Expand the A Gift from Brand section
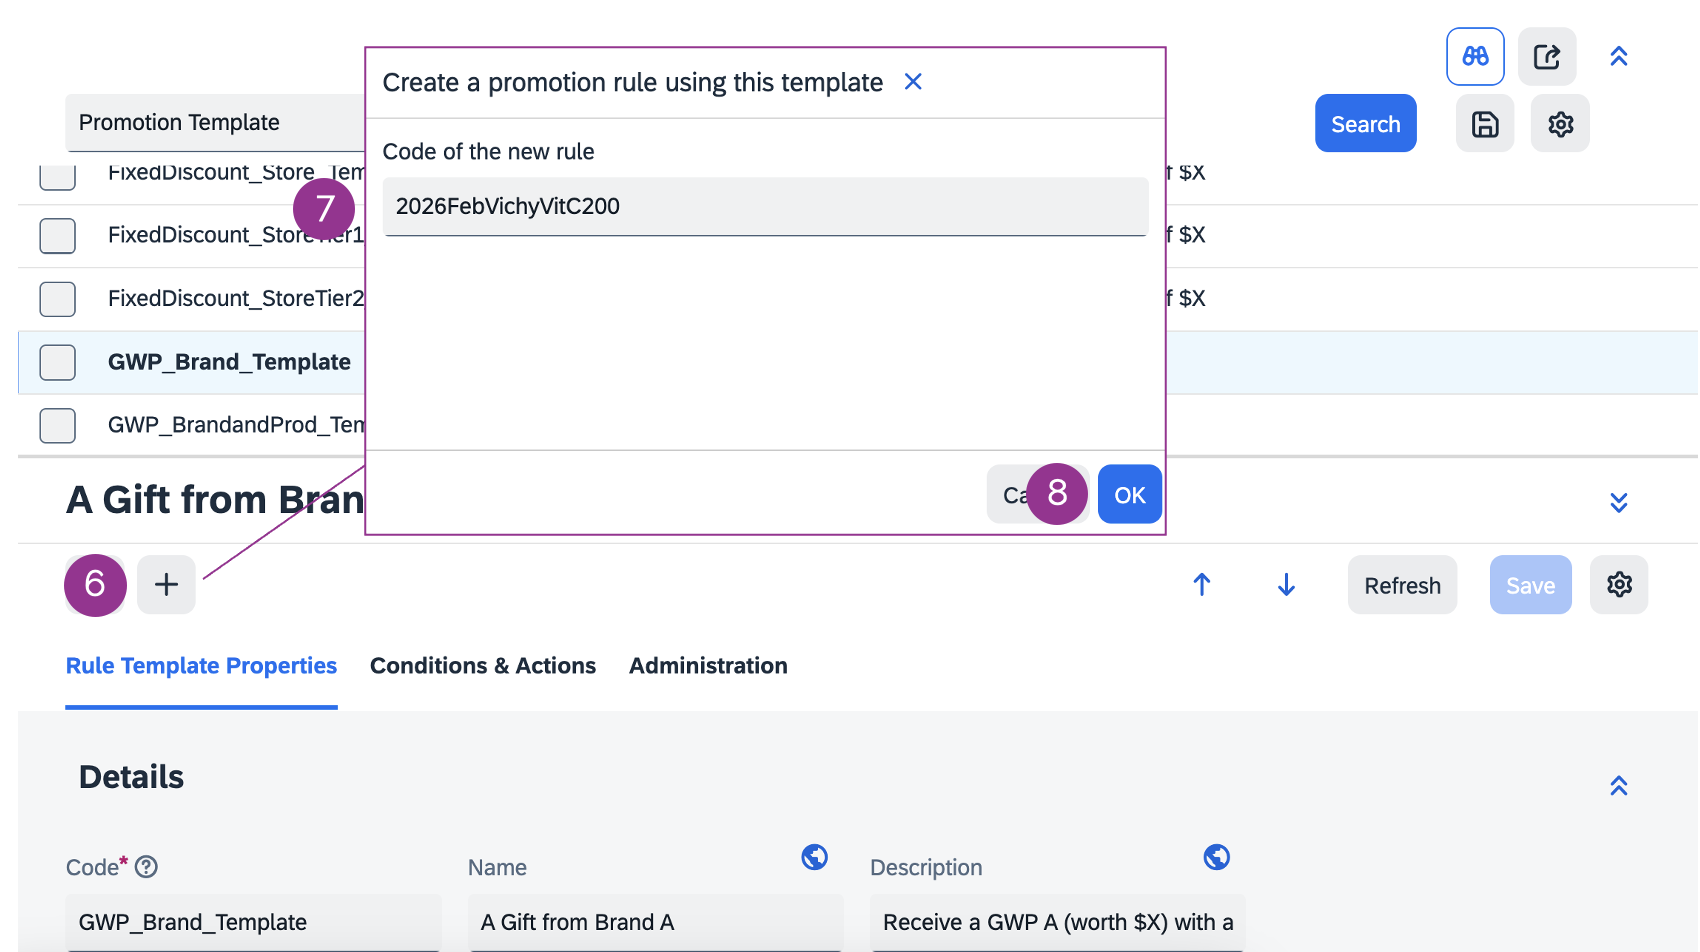 click(x=1619, y=502)
